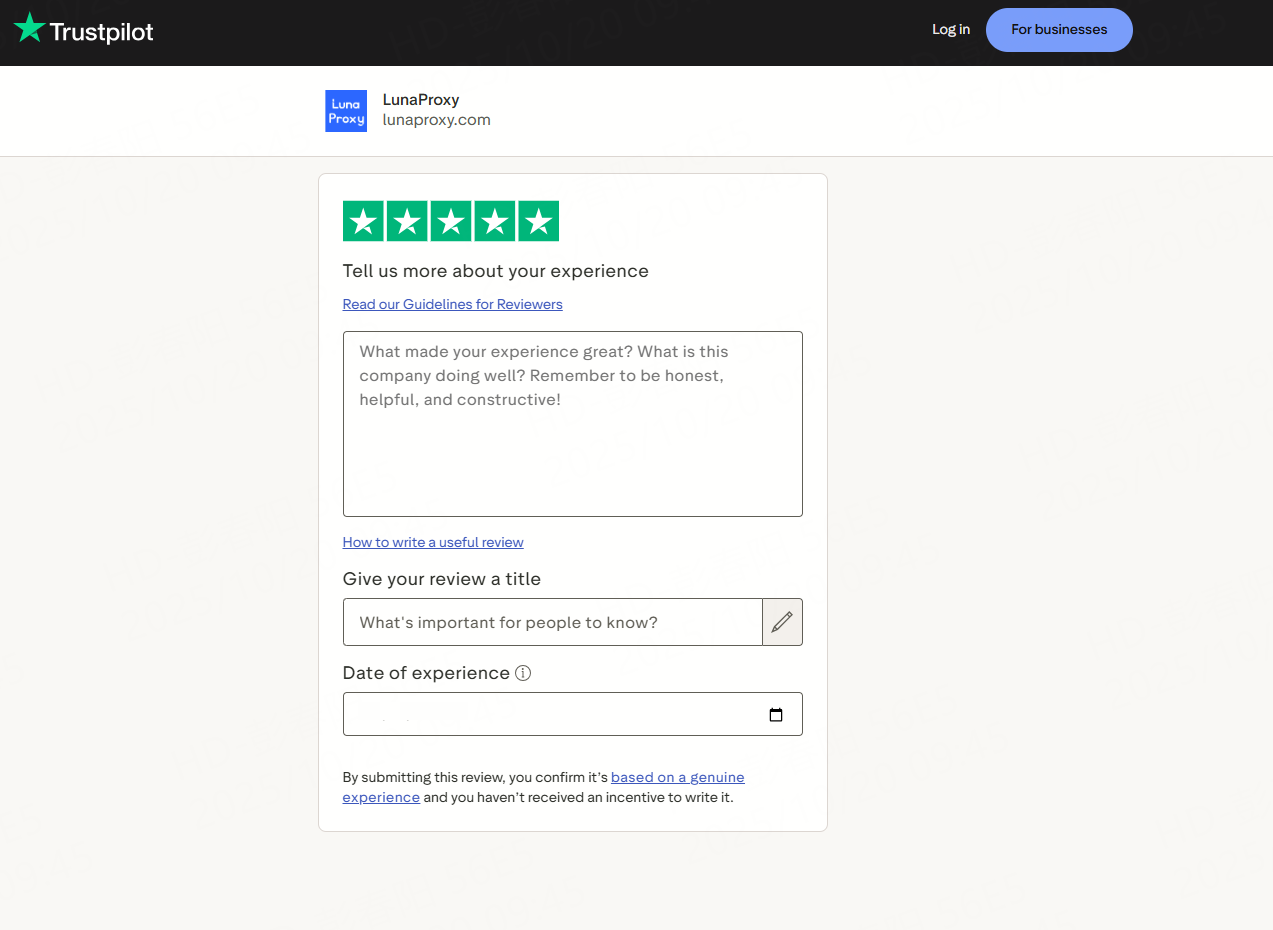Click the review title input field

(x=552, y=622)
